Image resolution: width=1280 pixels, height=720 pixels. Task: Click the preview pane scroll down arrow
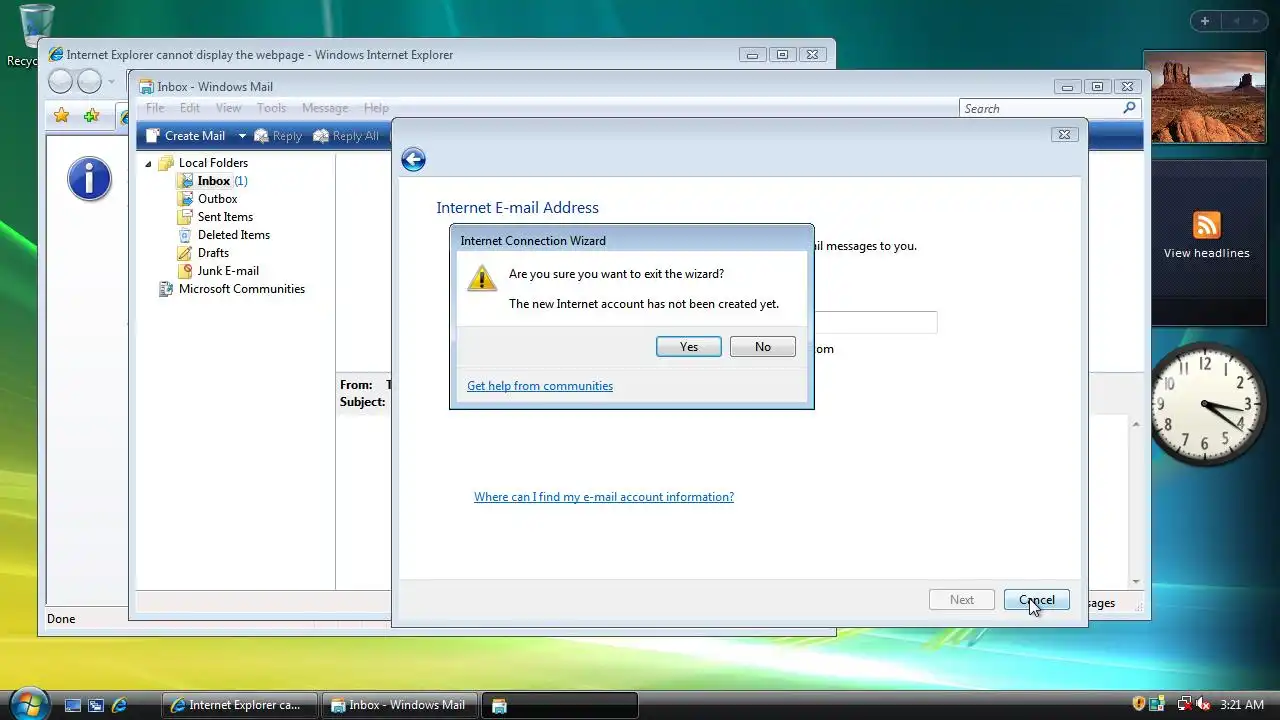[1136, 582]
